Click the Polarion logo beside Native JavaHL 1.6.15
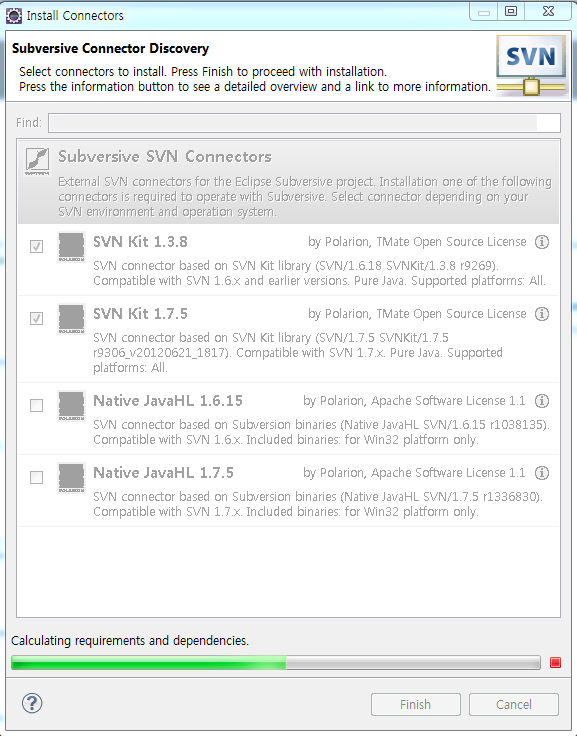 pyautogui.click(x=71, y=406)
